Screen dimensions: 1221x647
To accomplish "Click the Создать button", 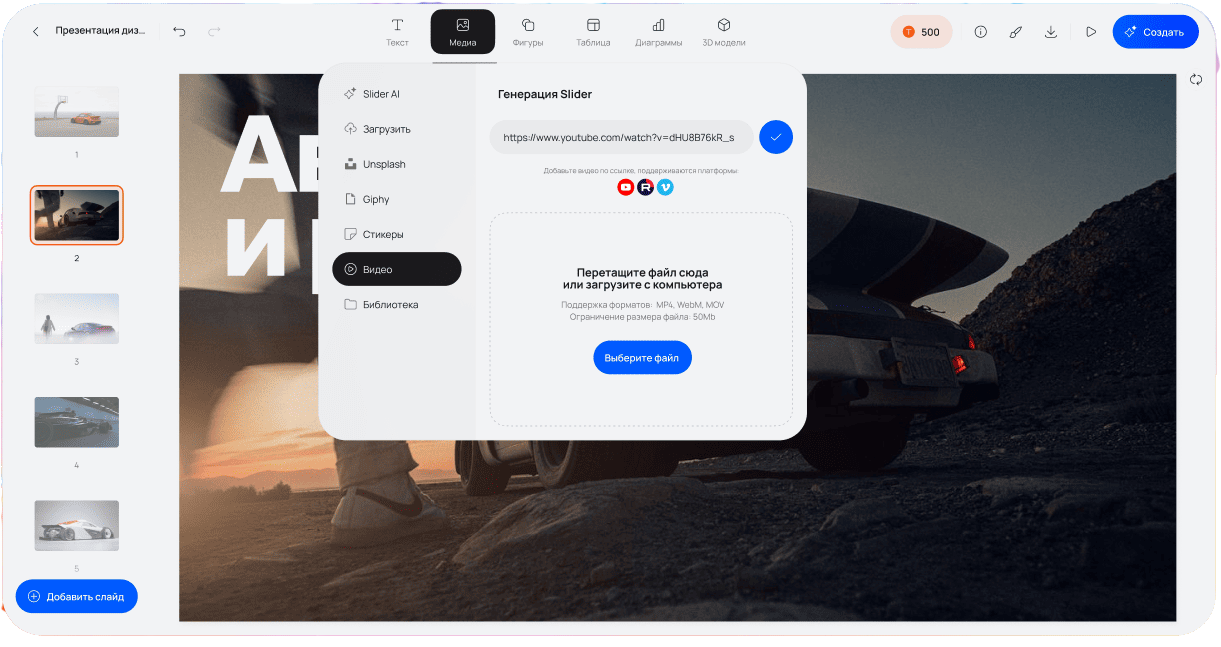I will (1154, 32).
